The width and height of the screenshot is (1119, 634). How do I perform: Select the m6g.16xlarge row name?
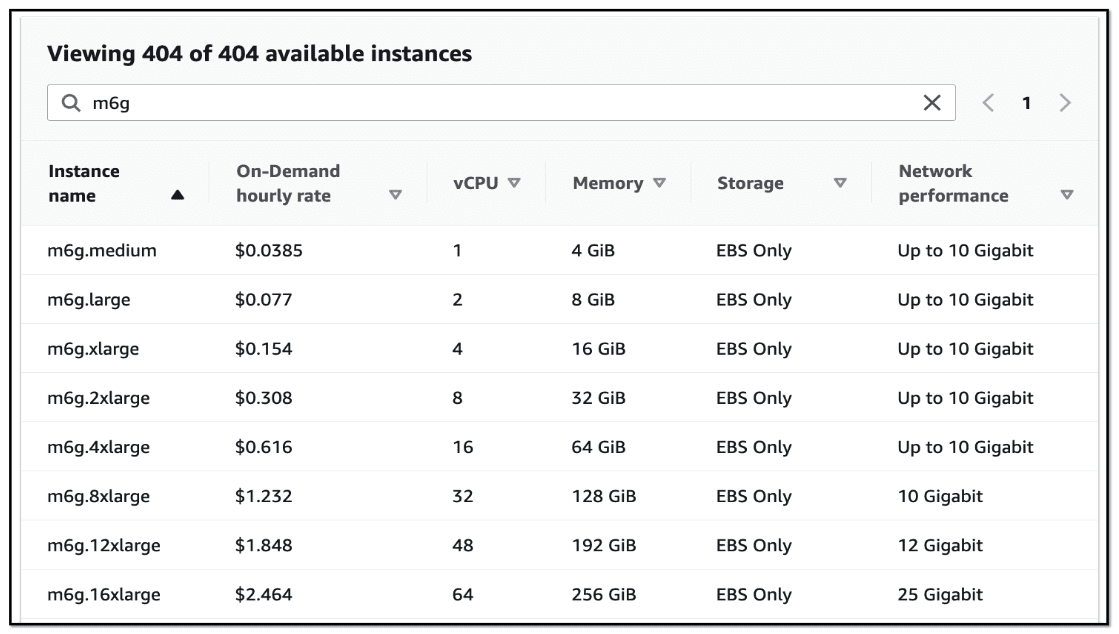104,595
